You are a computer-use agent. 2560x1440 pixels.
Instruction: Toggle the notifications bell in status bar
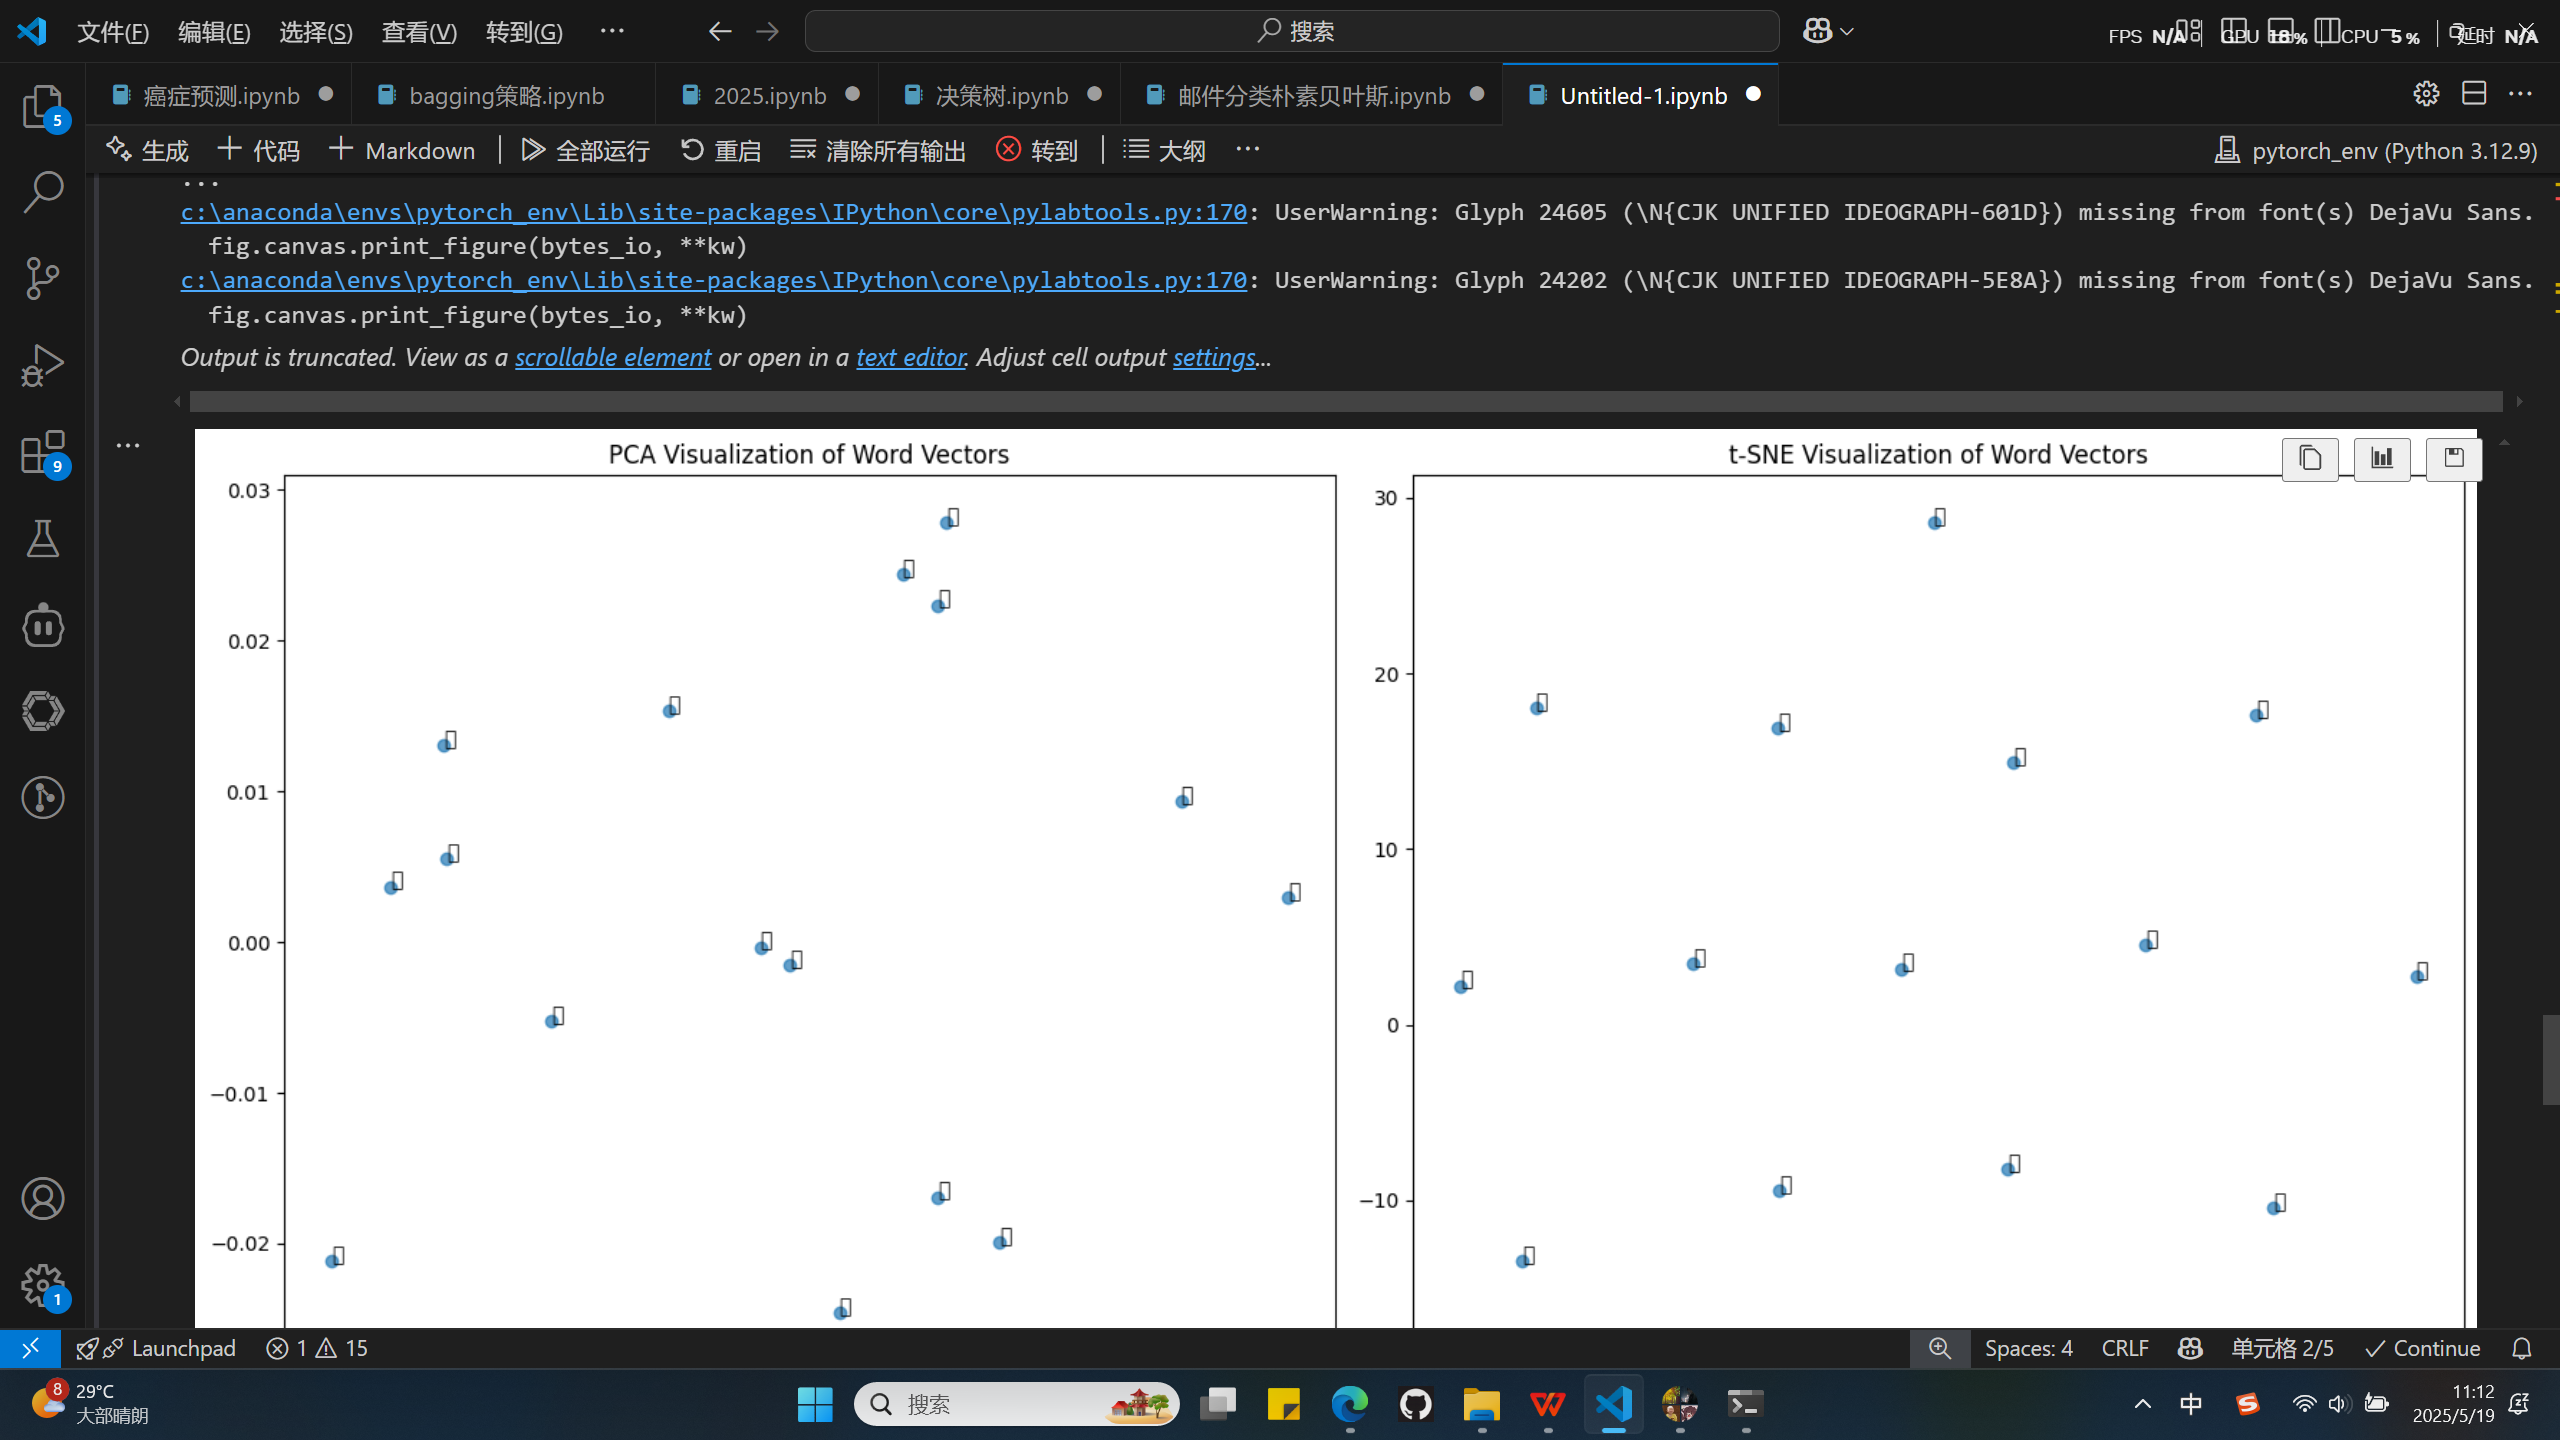pos(2521,1348)
